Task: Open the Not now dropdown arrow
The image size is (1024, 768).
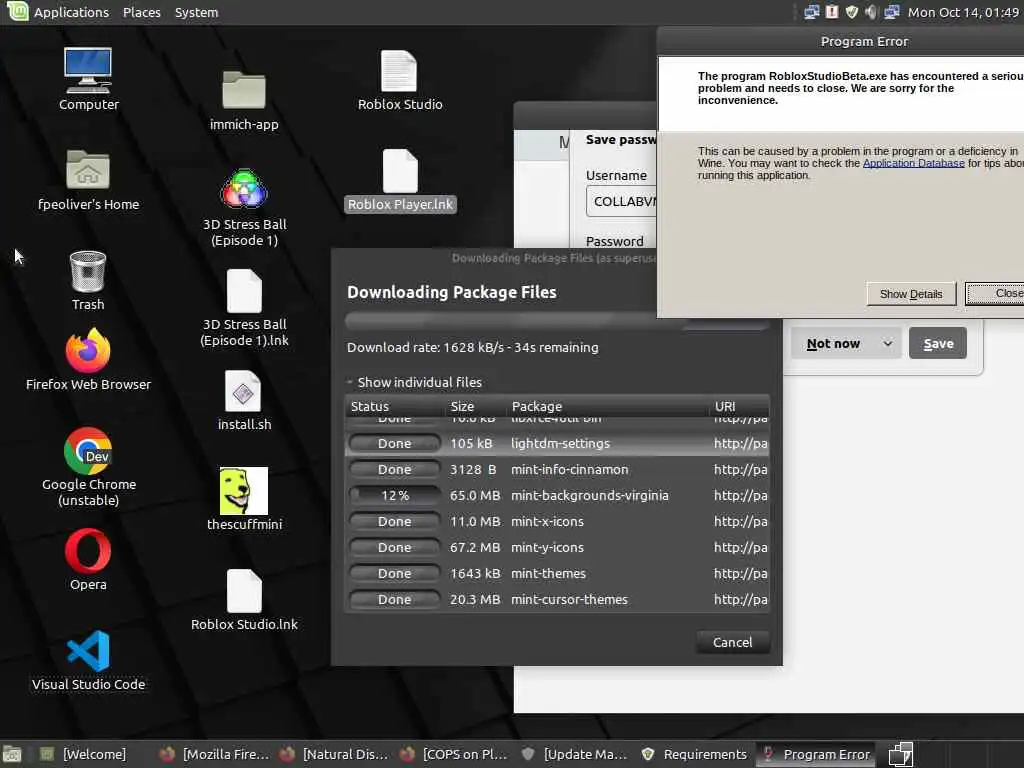Action: point(888,344)
